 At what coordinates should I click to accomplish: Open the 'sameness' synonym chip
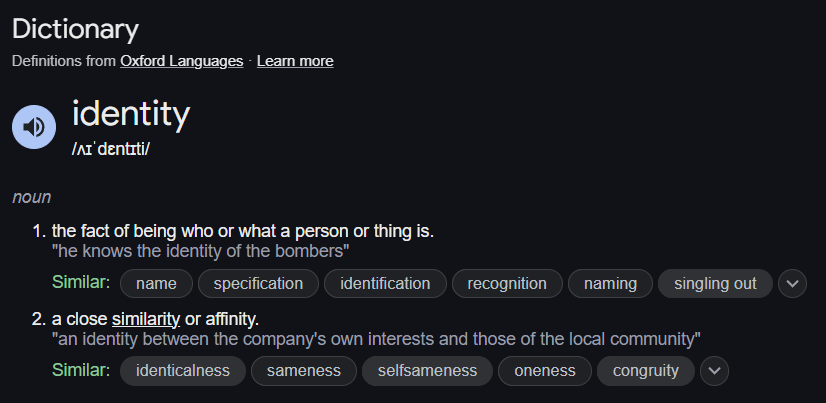pyautogui.click(x=304, y=371)
